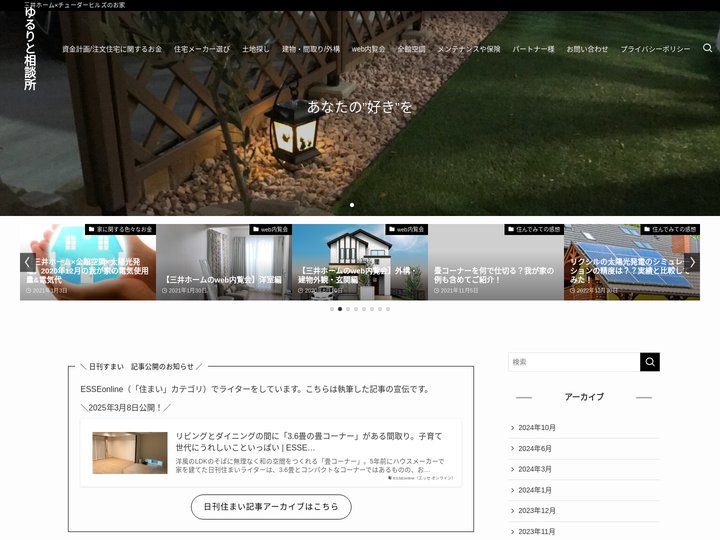Screen dimensions: 720x540
Task: Select the fourth carousel pagination dot
Action: (x=356, y=309)
